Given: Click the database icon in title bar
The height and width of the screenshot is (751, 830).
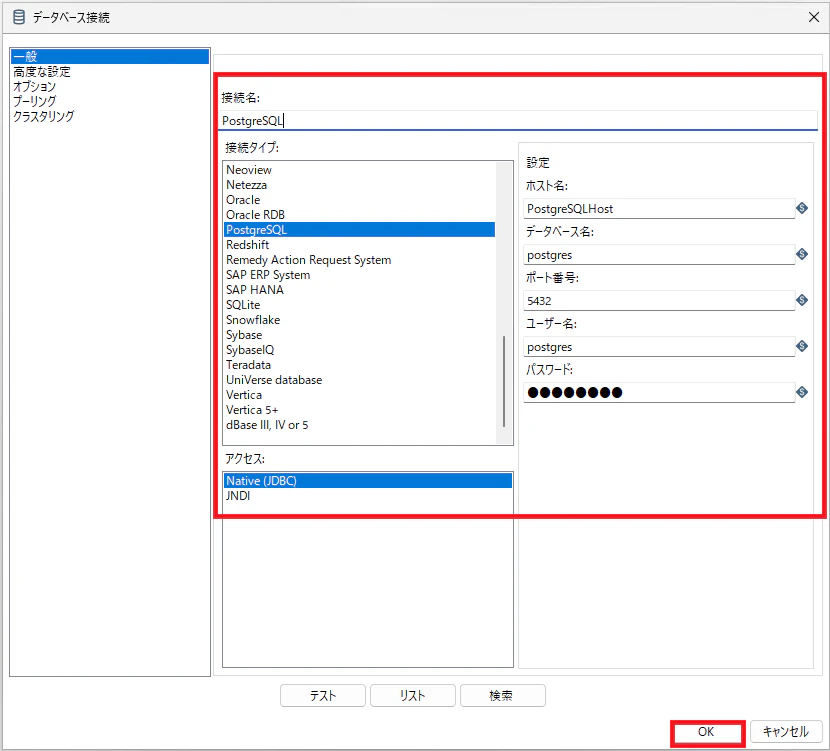Looking at the screenshot, I should [19, 17].
